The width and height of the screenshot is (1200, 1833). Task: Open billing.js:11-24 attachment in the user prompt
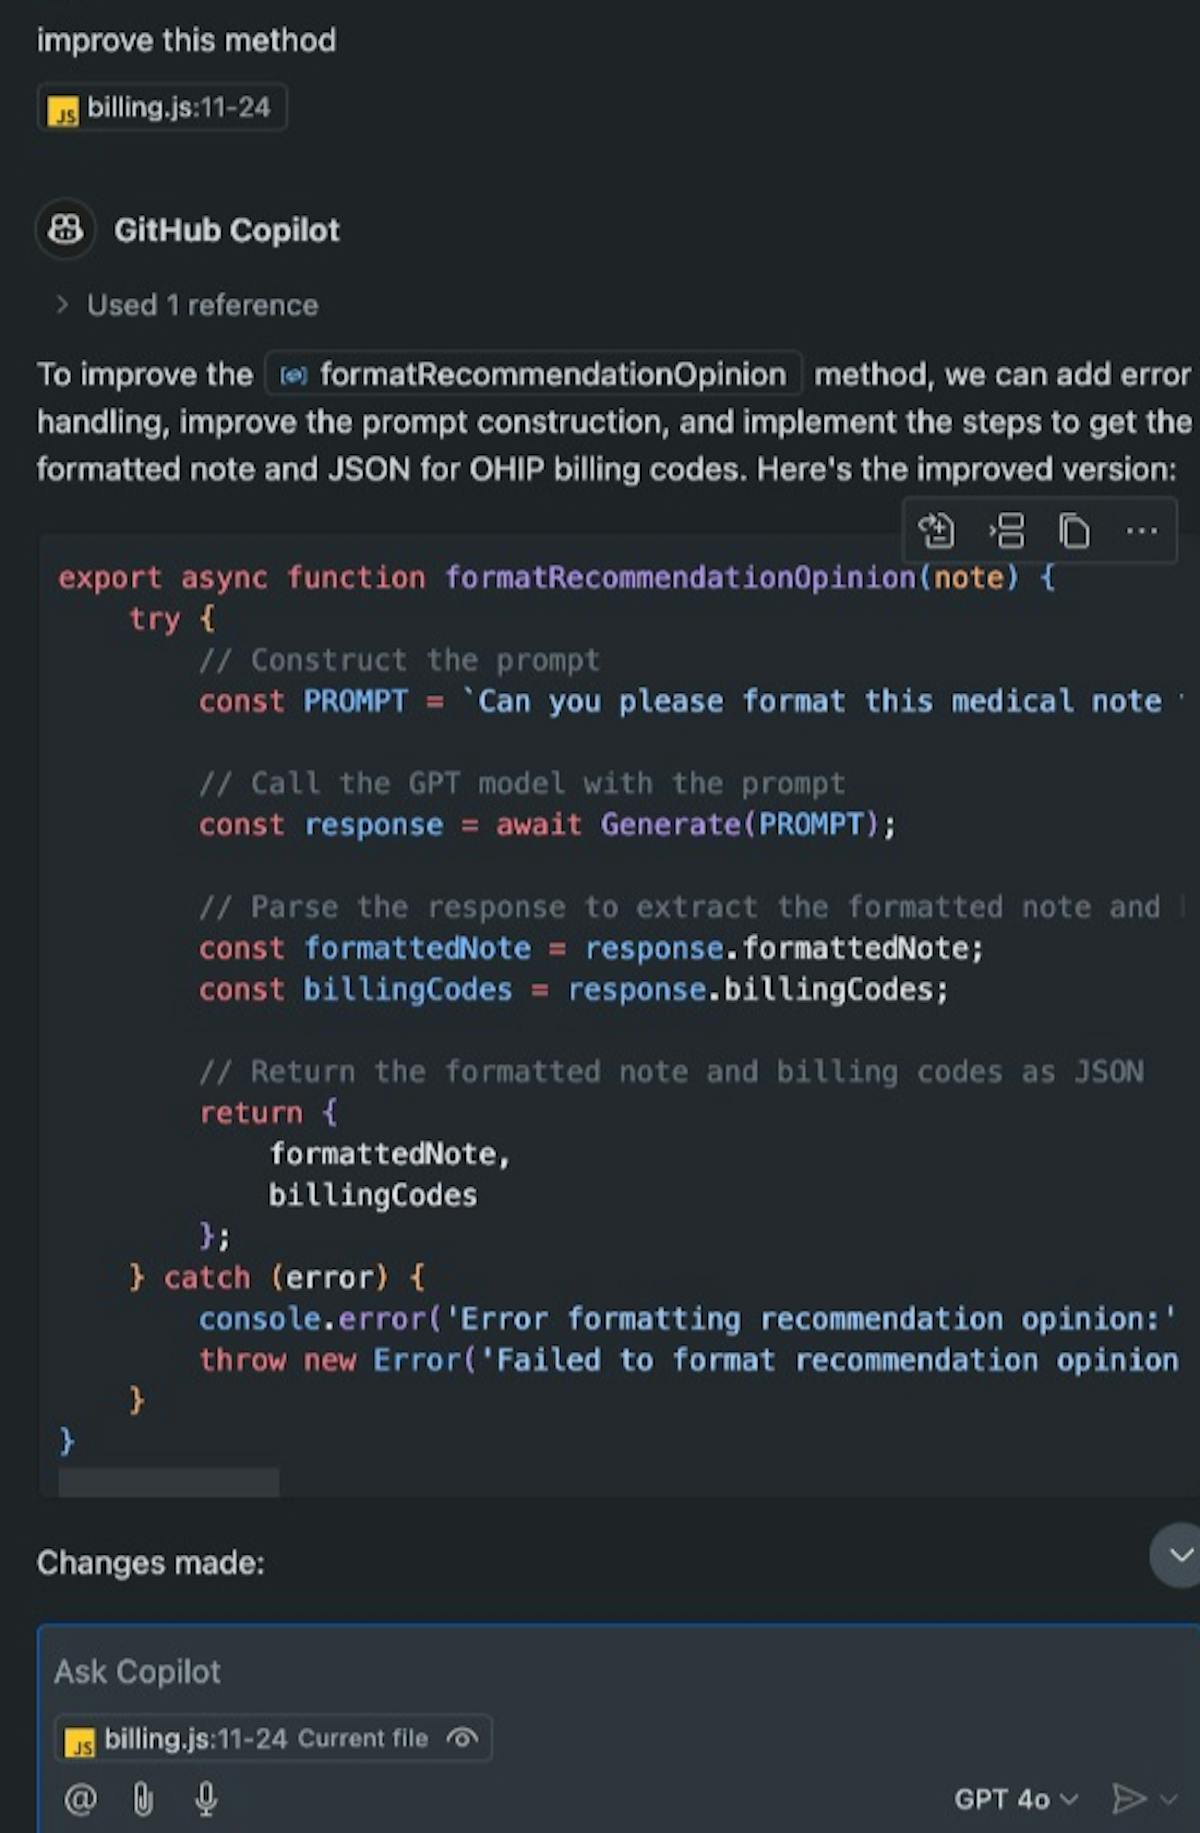point(162,108)
